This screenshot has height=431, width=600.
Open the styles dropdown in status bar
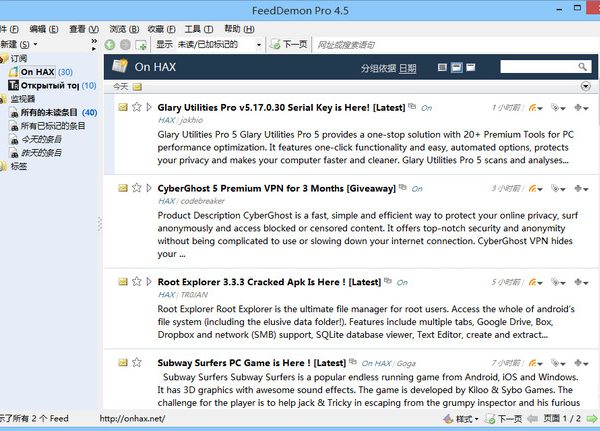pyautogui.click(x=462, y=419)
